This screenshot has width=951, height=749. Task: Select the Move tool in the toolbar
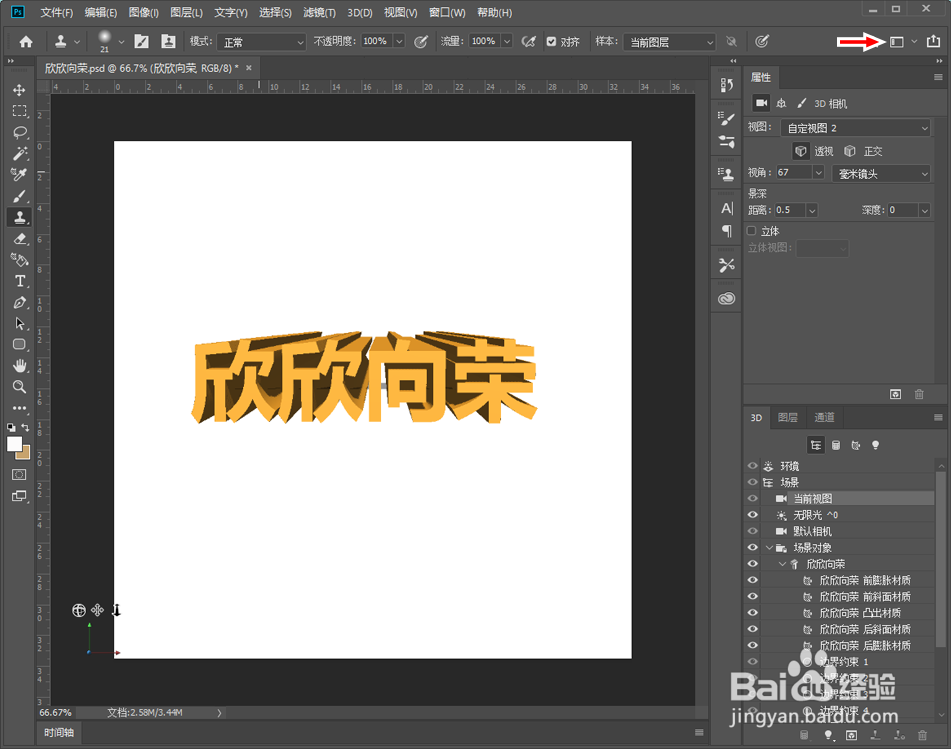(19, 89)
